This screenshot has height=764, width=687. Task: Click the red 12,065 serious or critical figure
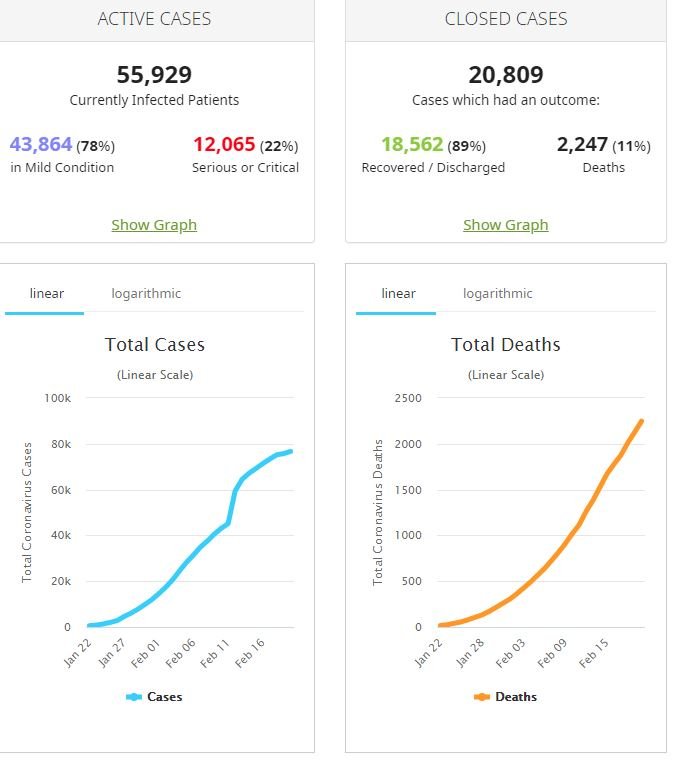tap(223, 145)
